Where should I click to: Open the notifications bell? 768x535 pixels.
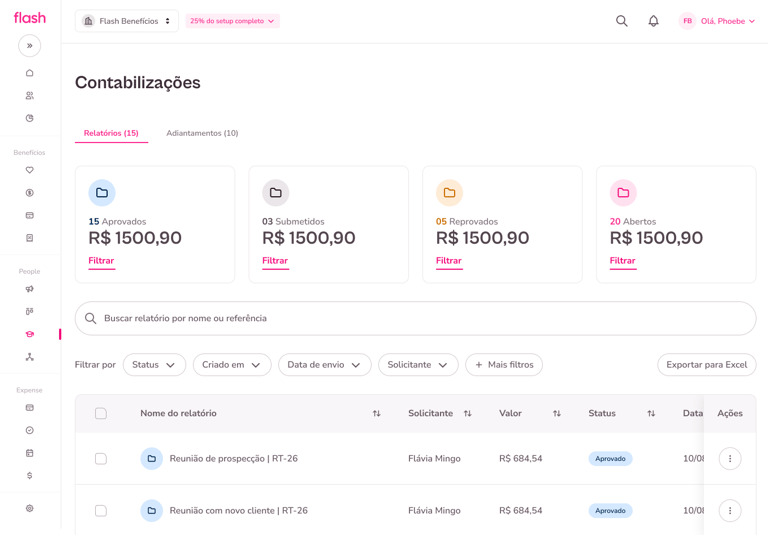click(653, 21)
